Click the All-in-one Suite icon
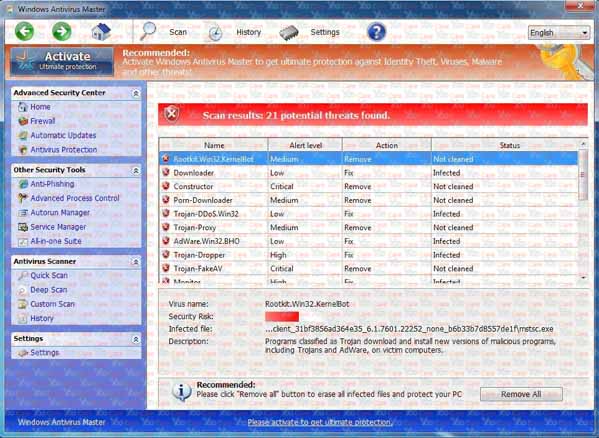The height and width of the screenshot is (438, 599). click(23, 241)
